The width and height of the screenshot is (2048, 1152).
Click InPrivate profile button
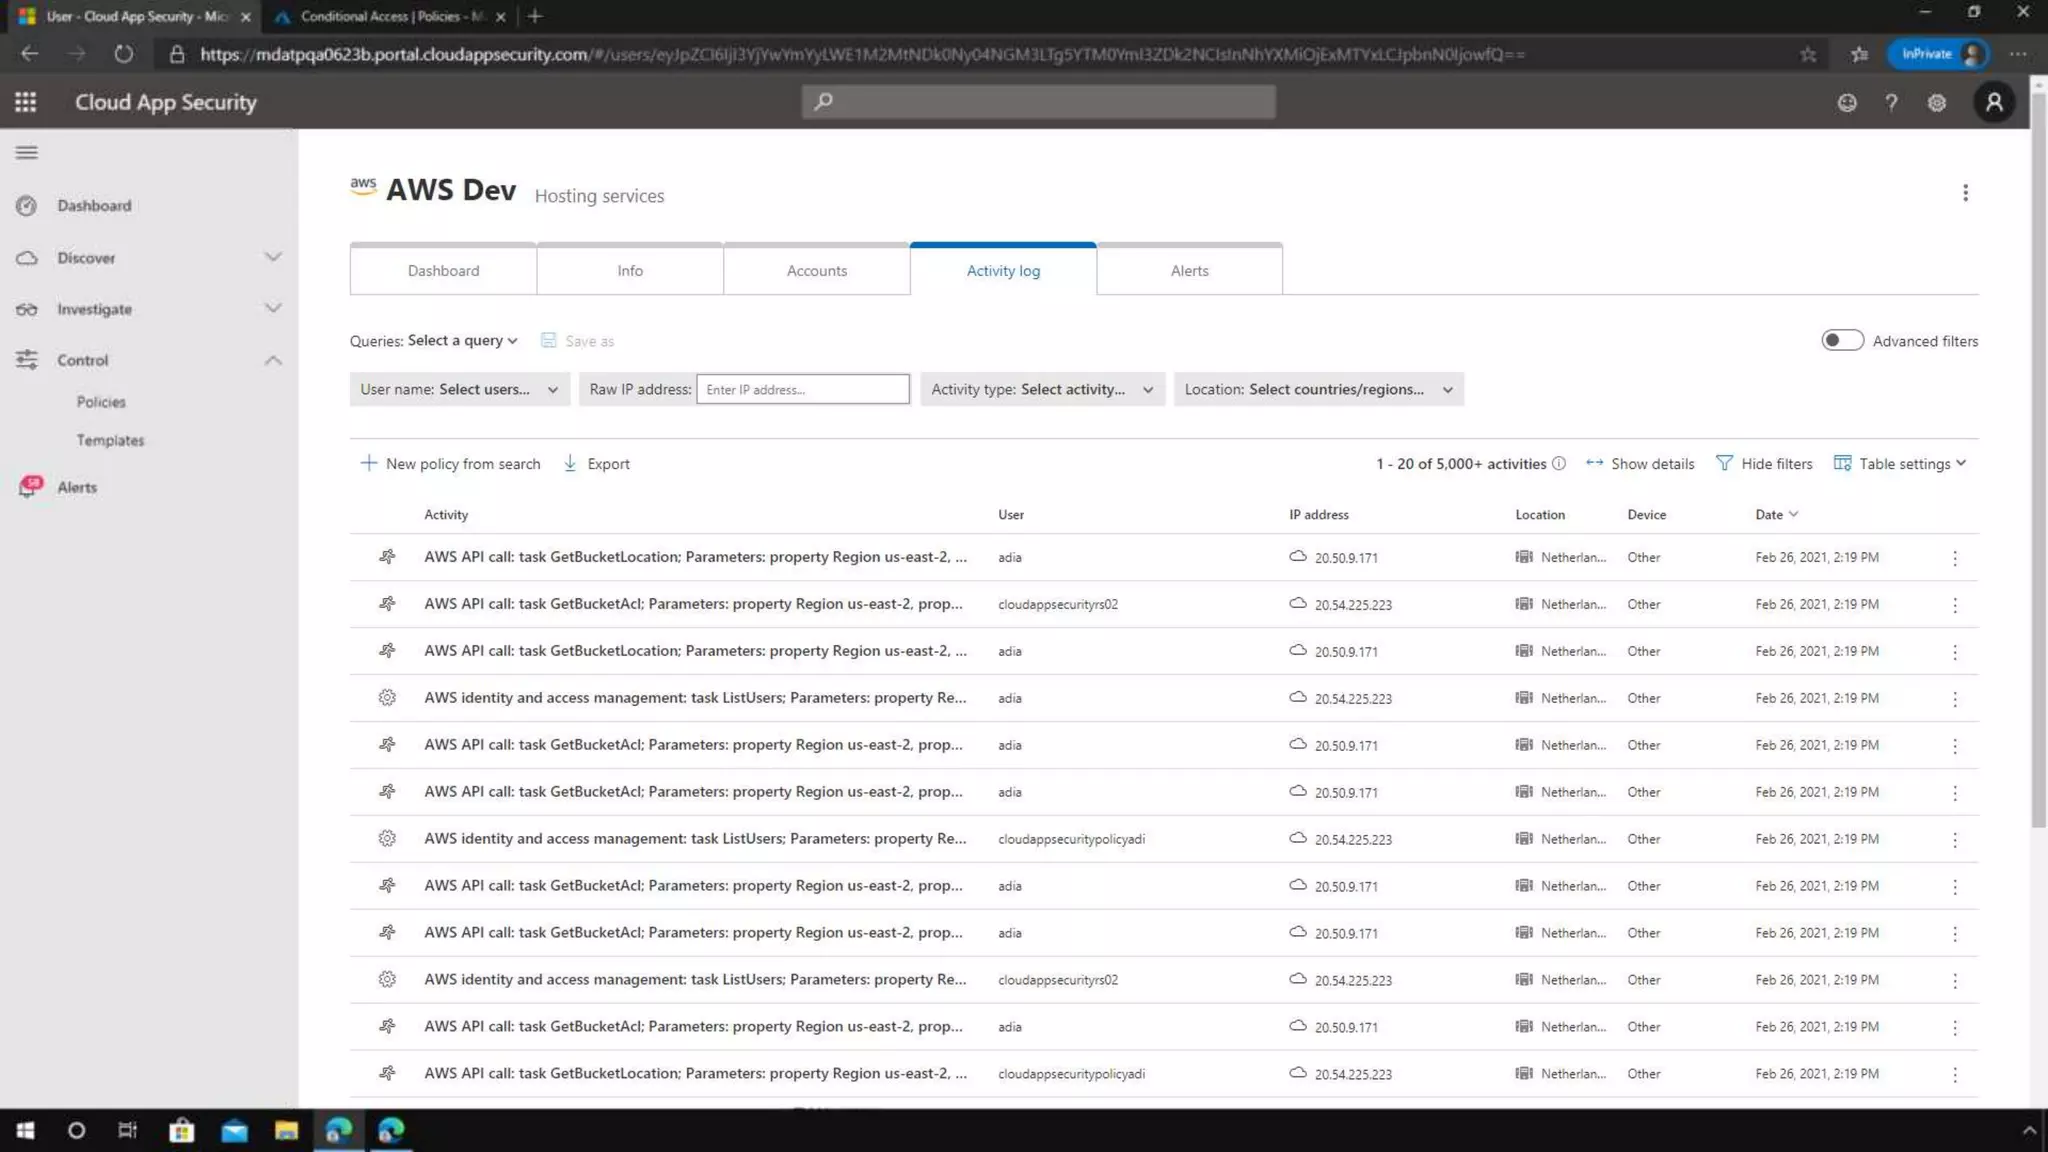click(x=1937, y=54)
